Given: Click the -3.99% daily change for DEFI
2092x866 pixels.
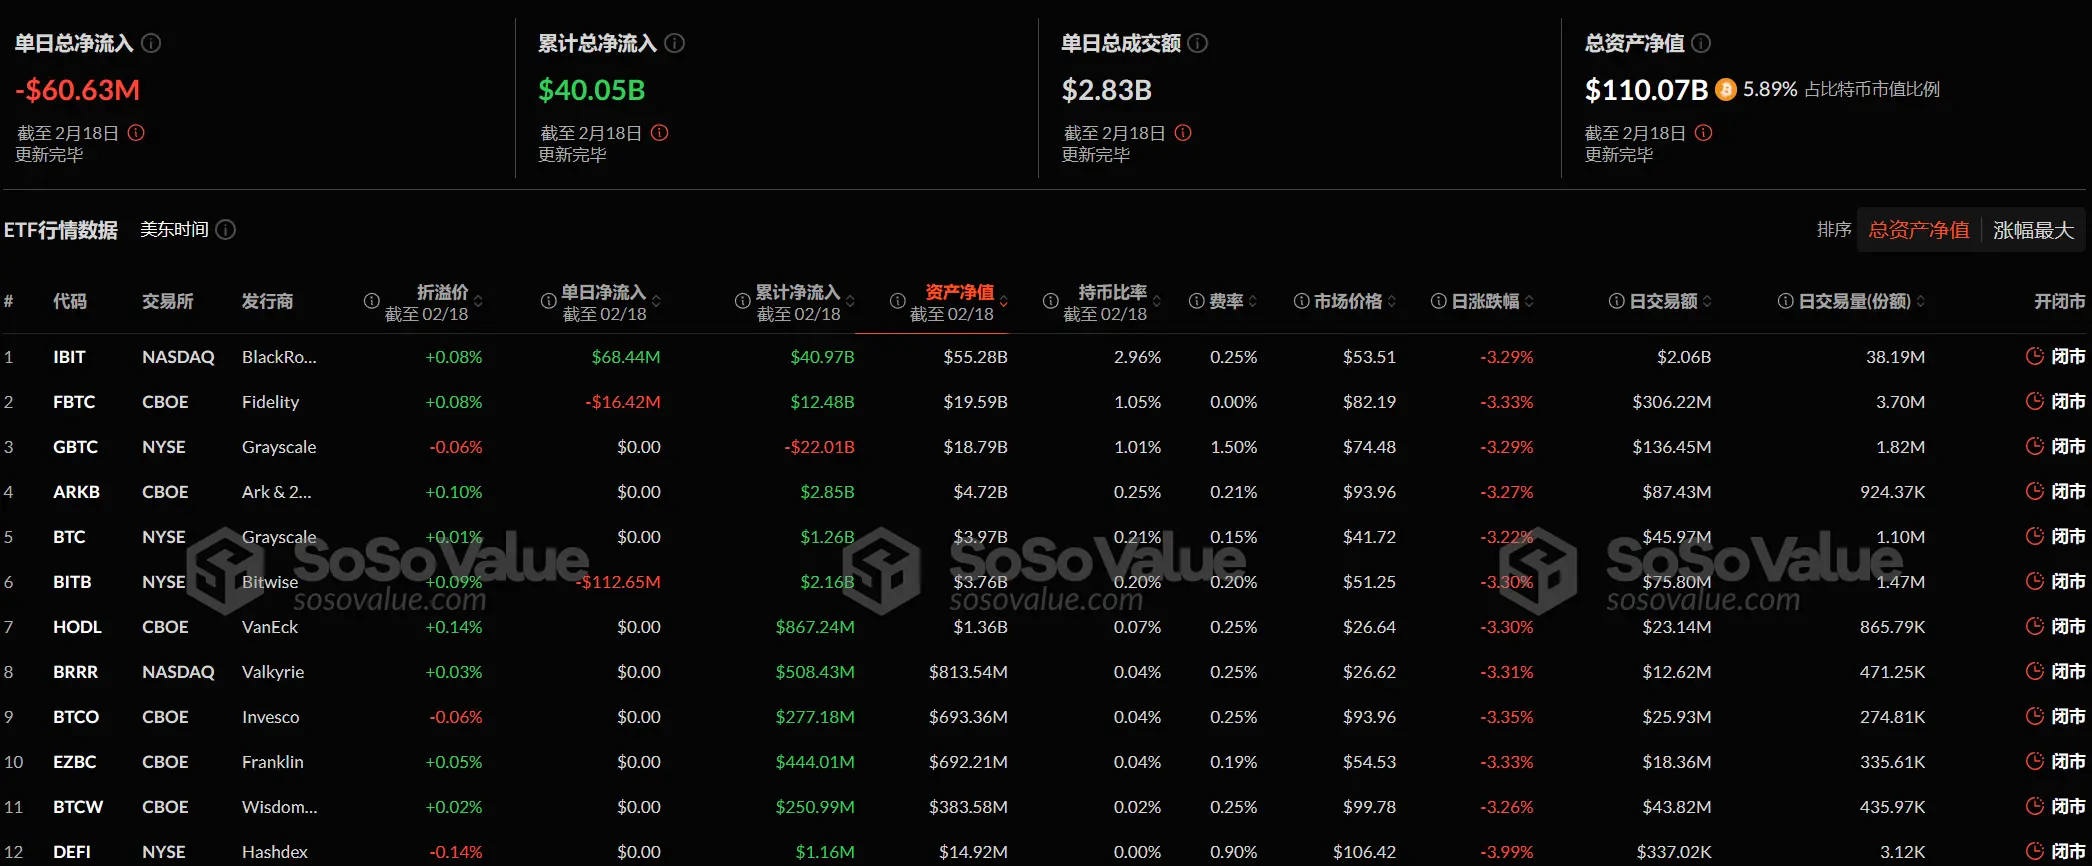Looking at the screenshot, I should click(x=1507, y=852).
